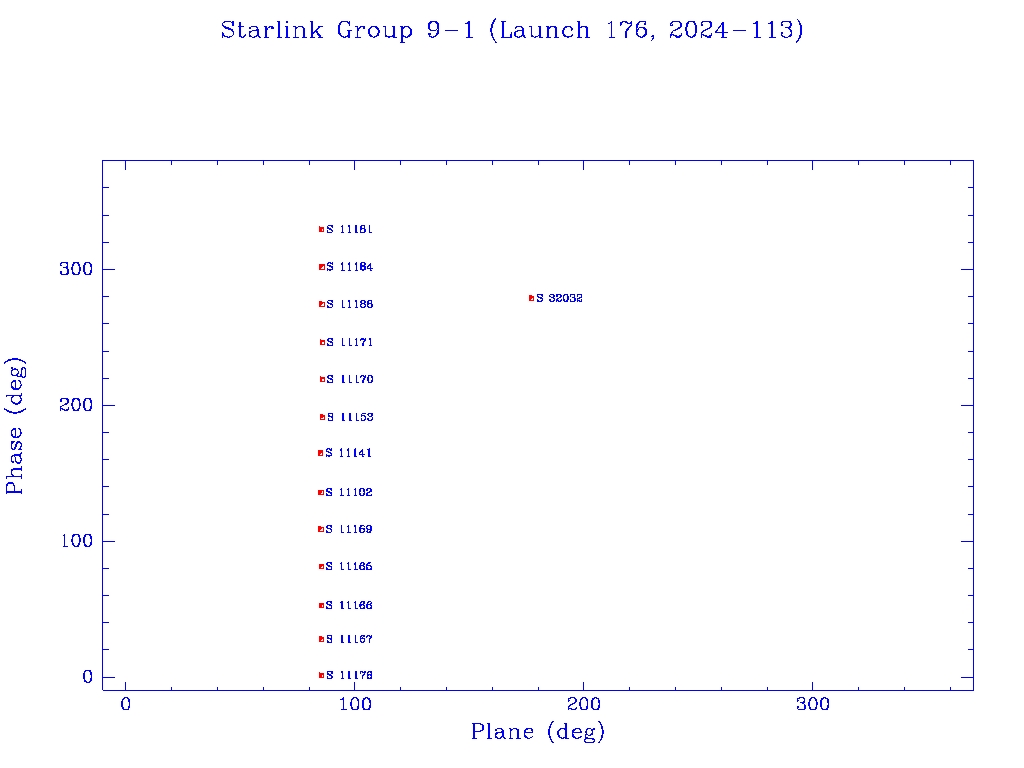Click the 'S 11171' satellite label

tap(350, 342)
